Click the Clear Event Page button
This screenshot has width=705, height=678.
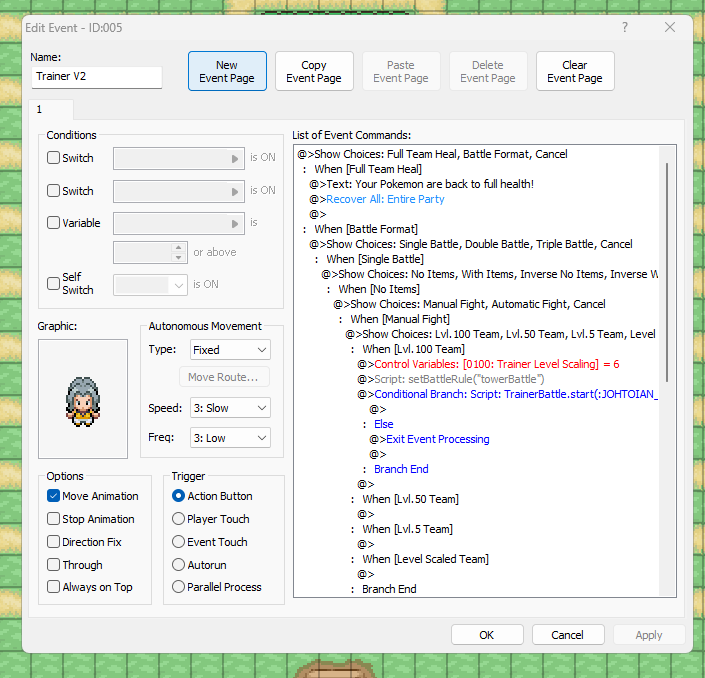pyautogui.click(x=575, y=72)
